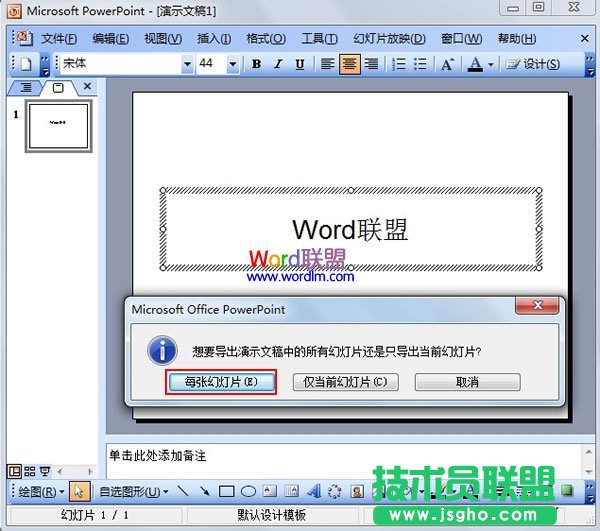Open the 幻灯片放映 menu
The width and height of the screenshot is (600, 531).
pyautogui.click(x=389, y=39)
